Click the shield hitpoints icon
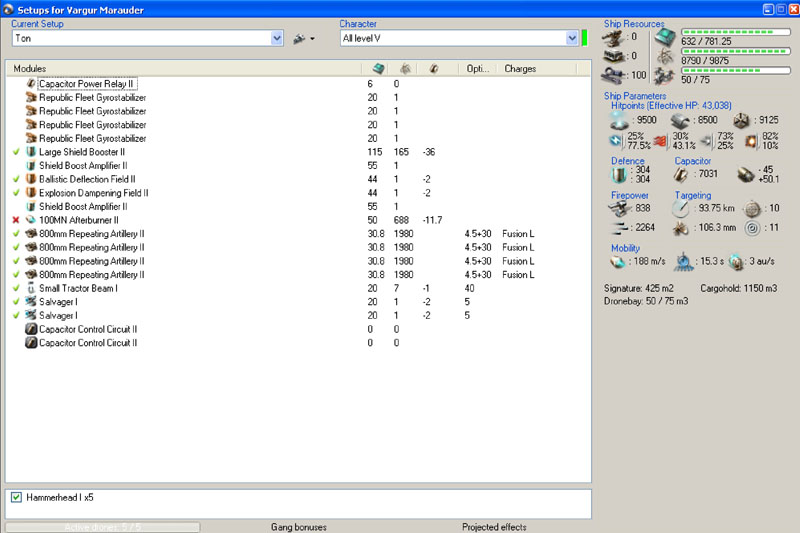The width and height of the screenshot is (800, 533). pos(616,120)
